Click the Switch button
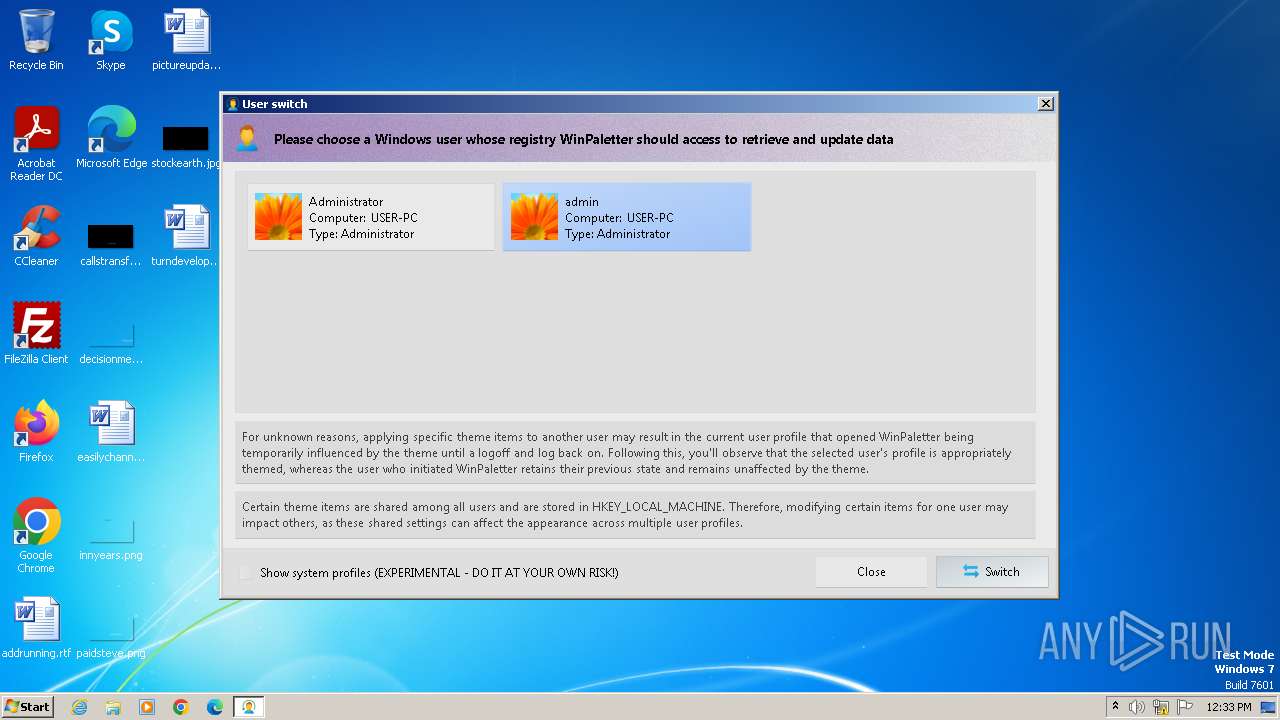Viewport: 1280px width, 720px height. tap(992, 572)
